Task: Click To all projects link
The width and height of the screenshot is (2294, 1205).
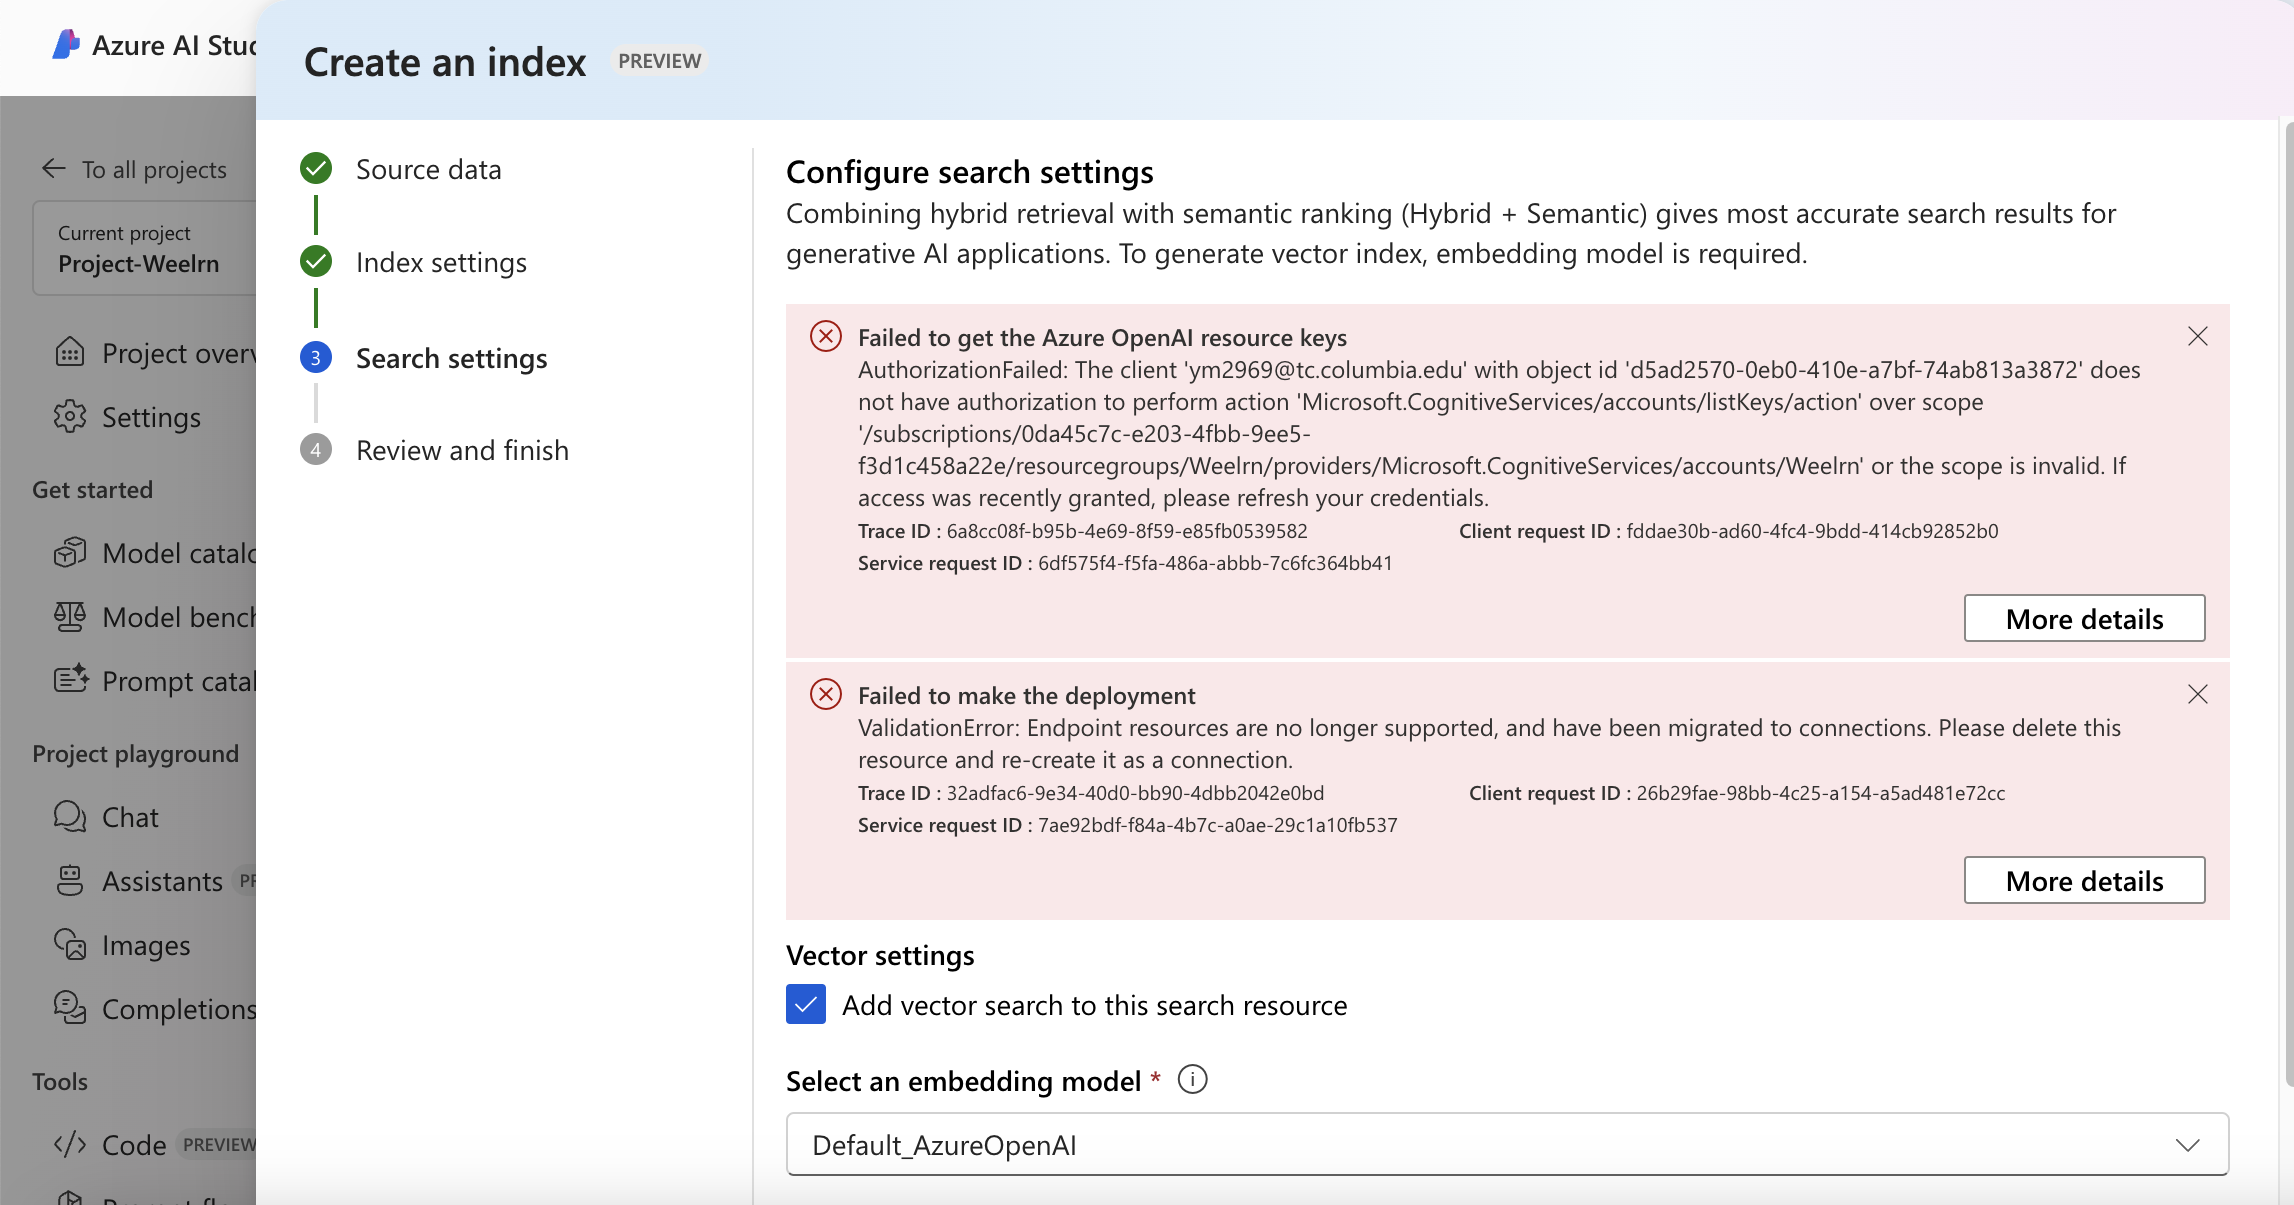Action: point(154,169)
